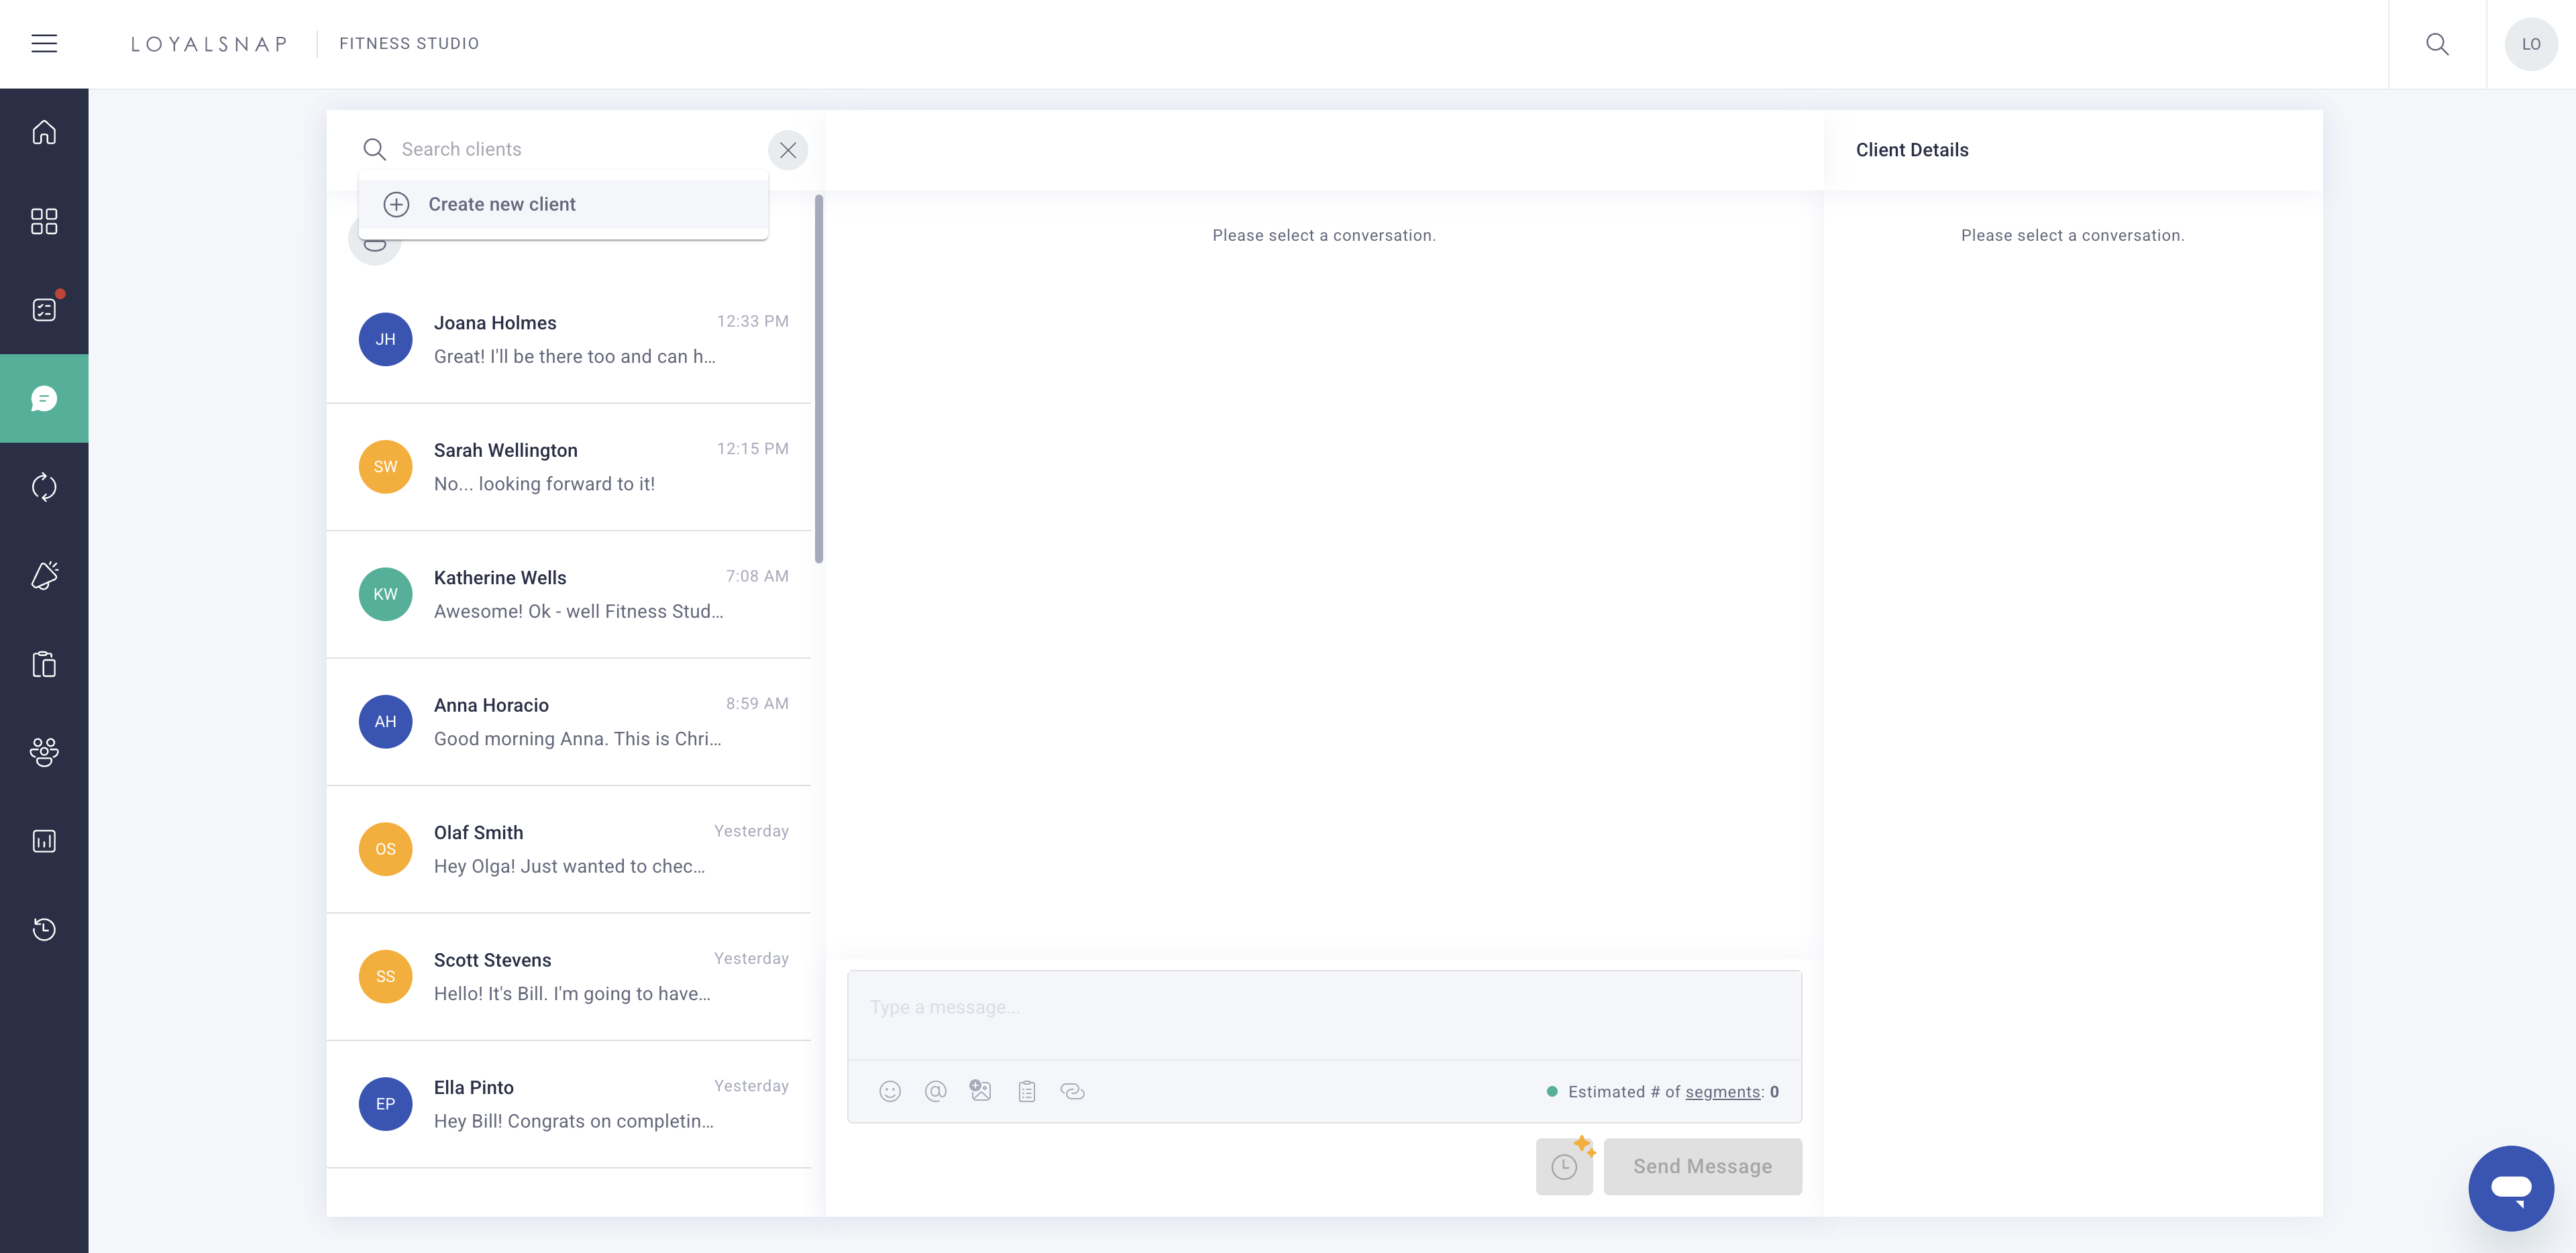This screenshot has height=1253, width=2576.
Task: Open the announcements megaphone icon
Action: pyautogui.click(x=44, y=575)
